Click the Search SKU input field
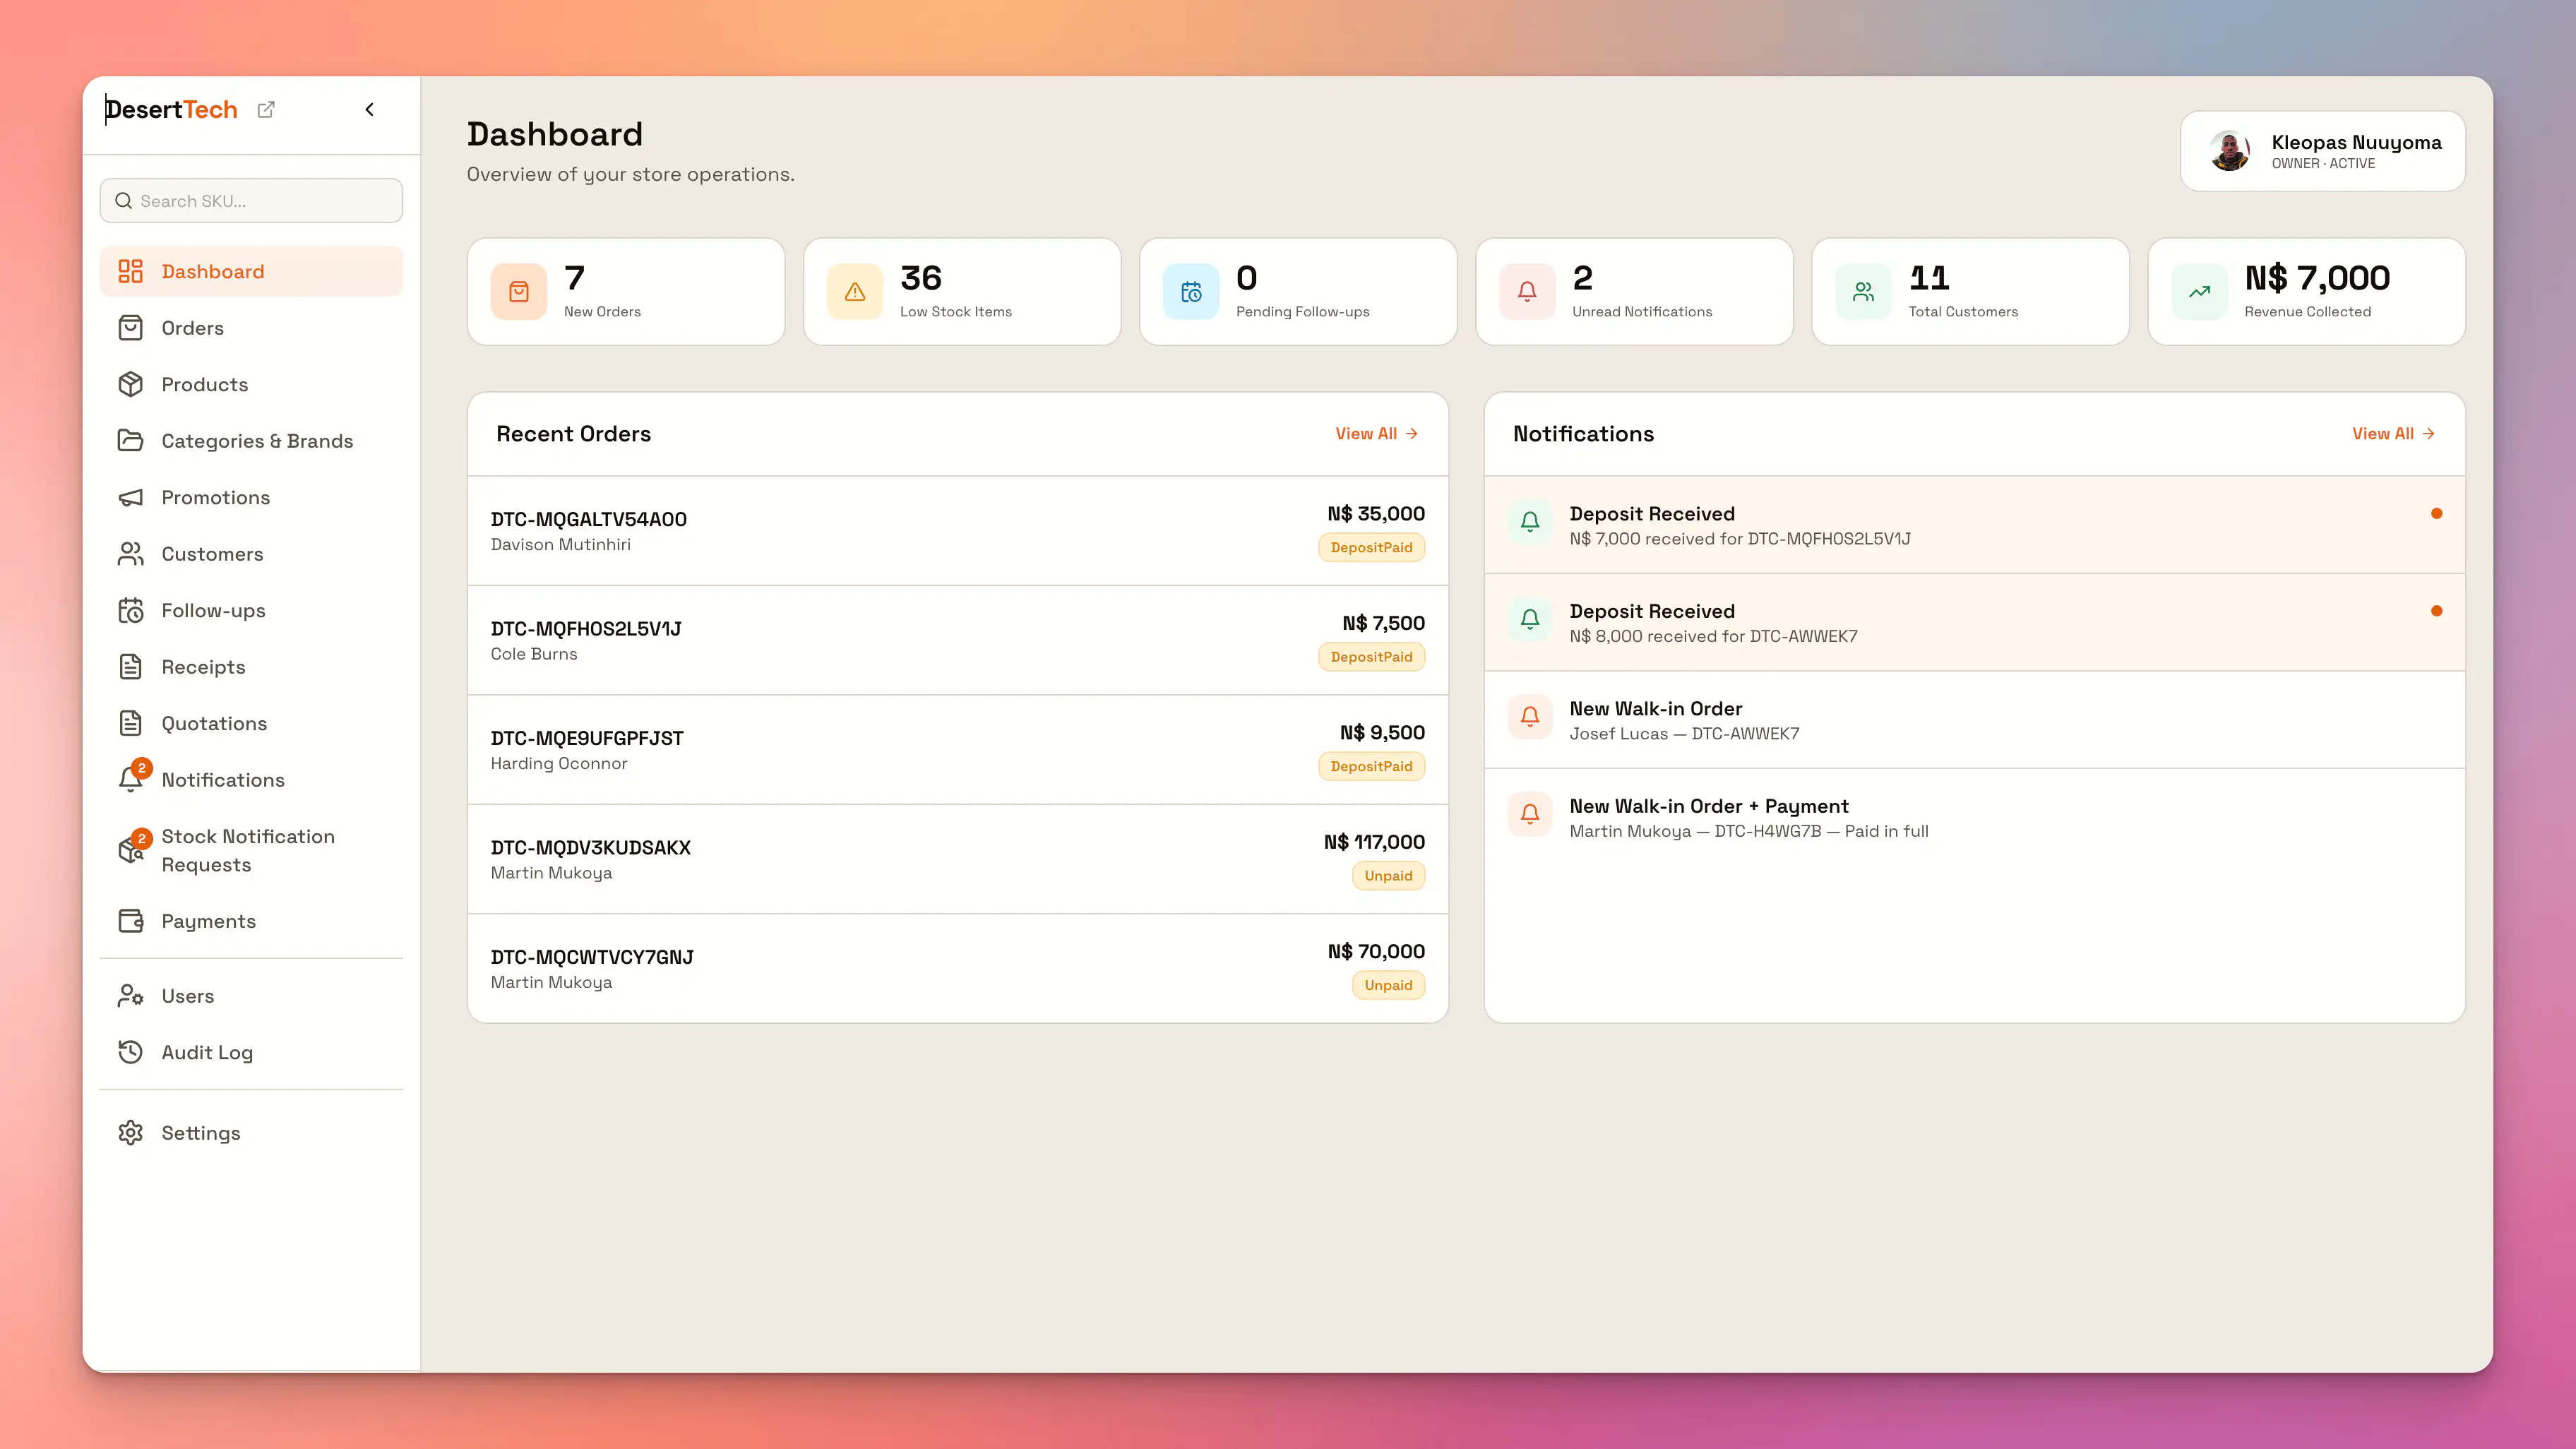 pyautogui.click(x=251, y=200)
